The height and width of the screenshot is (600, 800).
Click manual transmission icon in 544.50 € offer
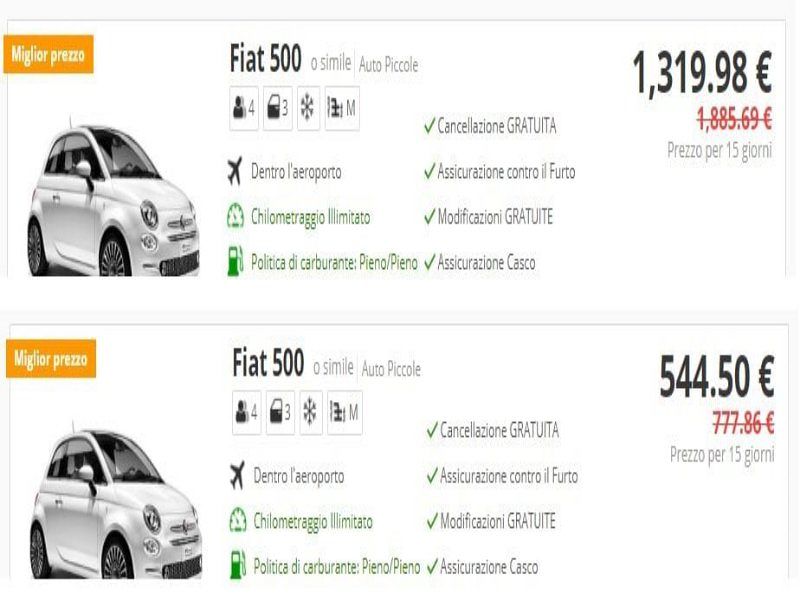coord(345,413)
